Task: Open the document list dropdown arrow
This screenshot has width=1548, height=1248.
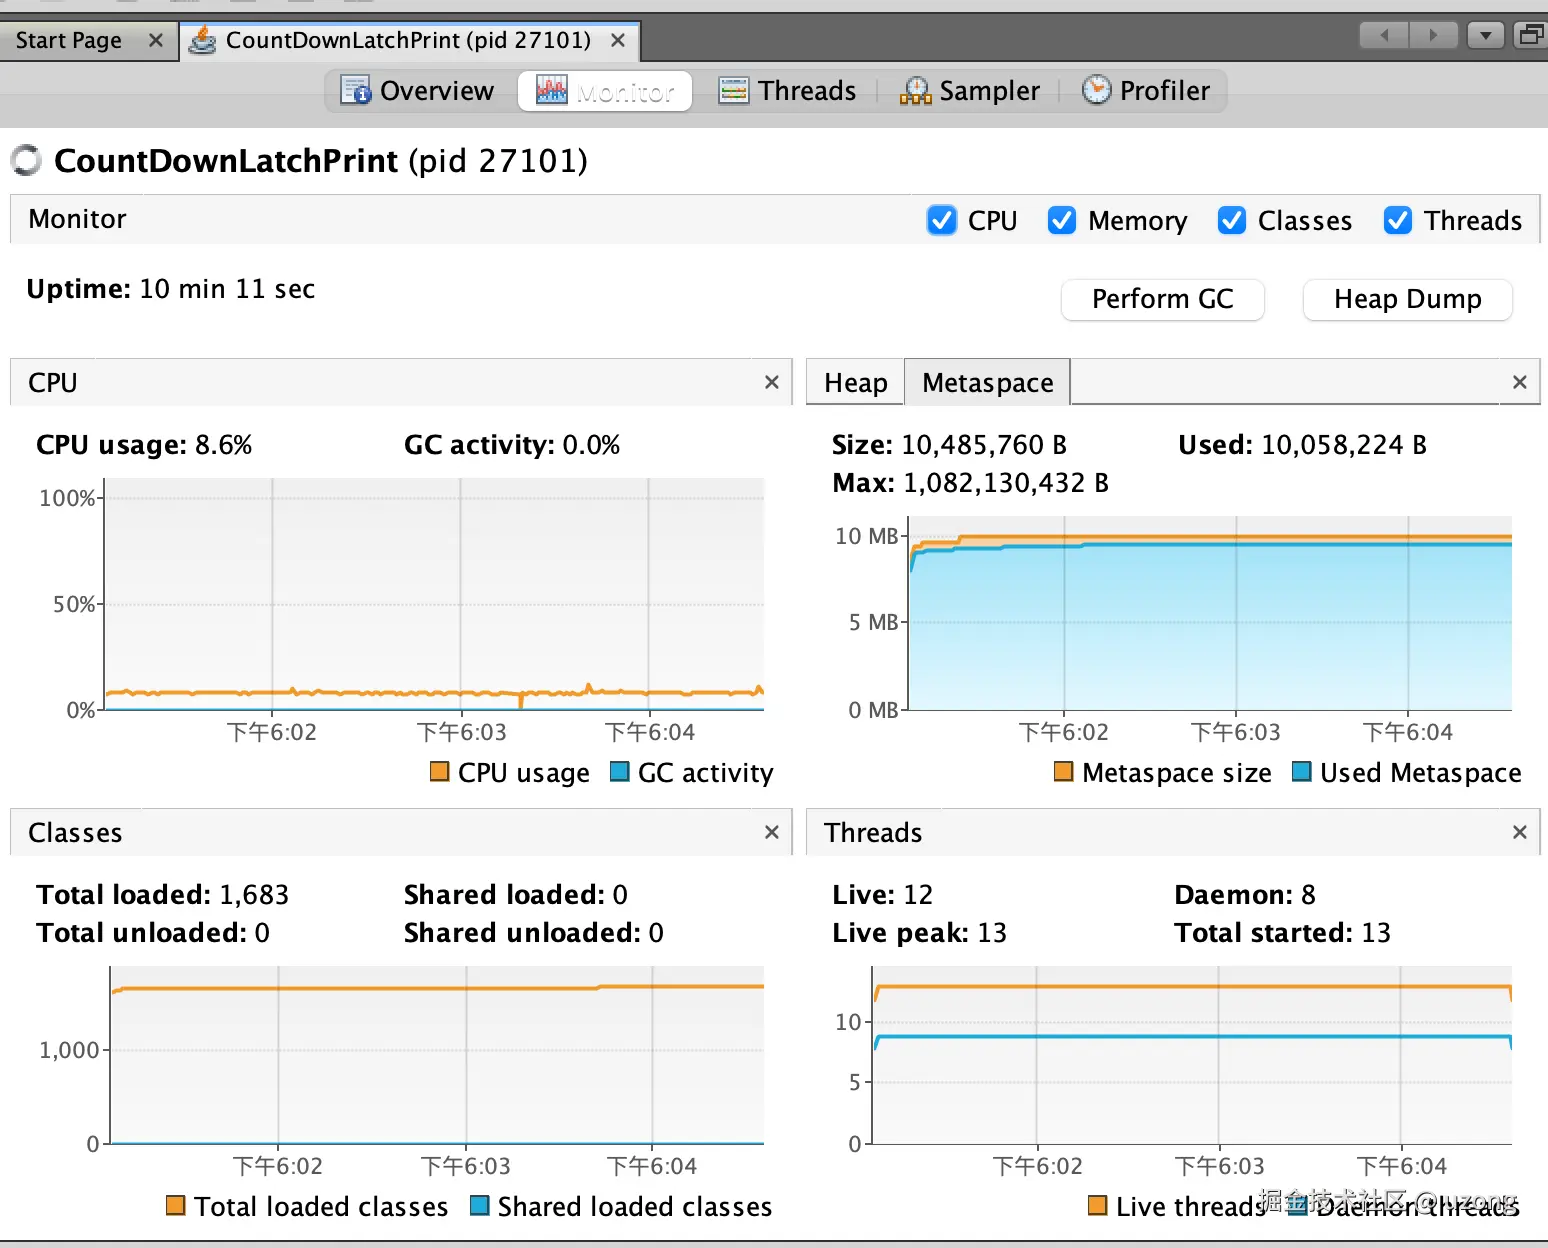Action: point(1486,36)
